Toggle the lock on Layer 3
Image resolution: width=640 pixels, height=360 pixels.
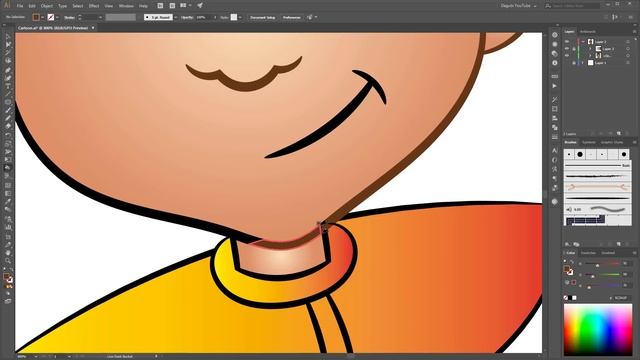(573, 49)
